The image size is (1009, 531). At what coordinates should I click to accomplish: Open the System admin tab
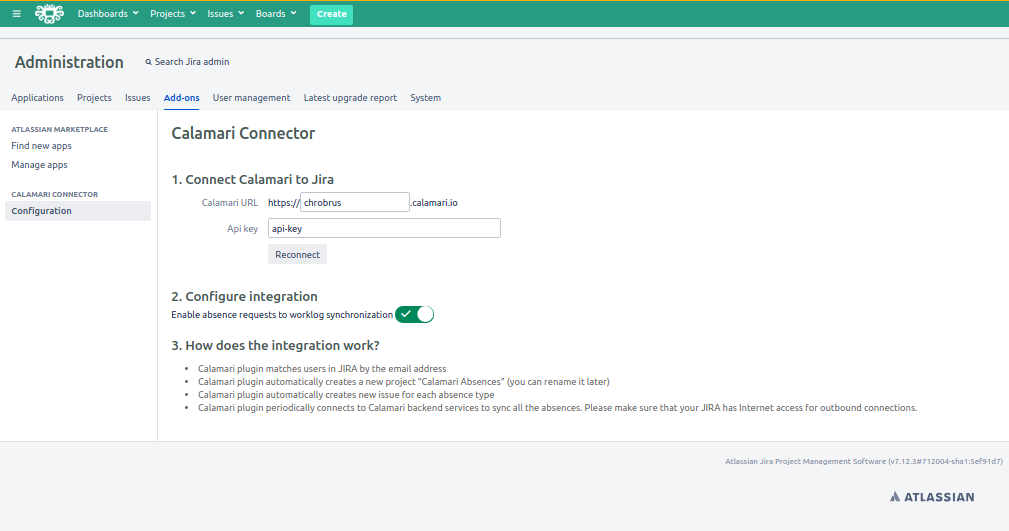425,98
